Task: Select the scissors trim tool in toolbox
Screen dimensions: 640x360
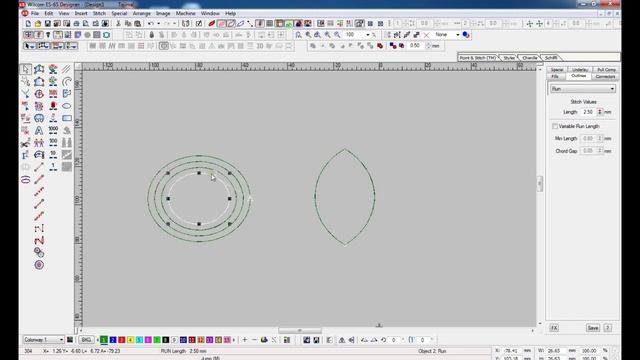Action: pyautogui.click(x=25, y=142)
